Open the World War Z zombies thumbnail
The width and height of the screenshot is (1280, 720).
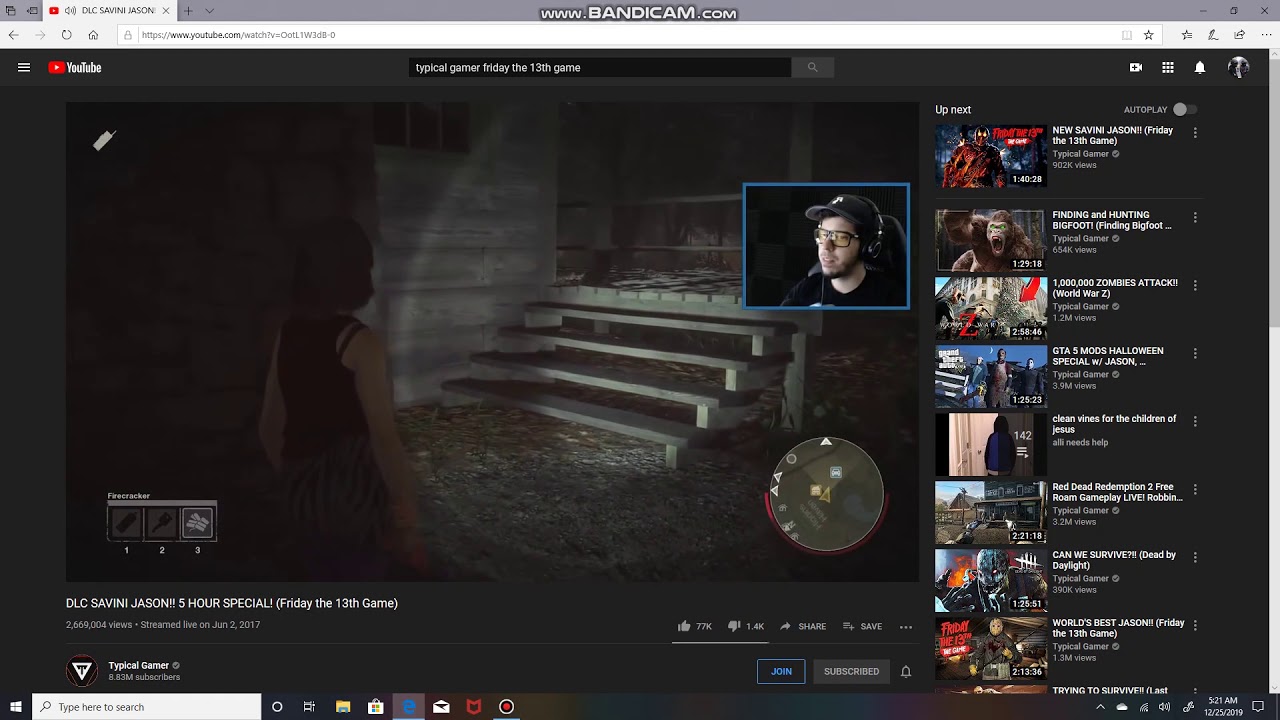coord(991,308)
